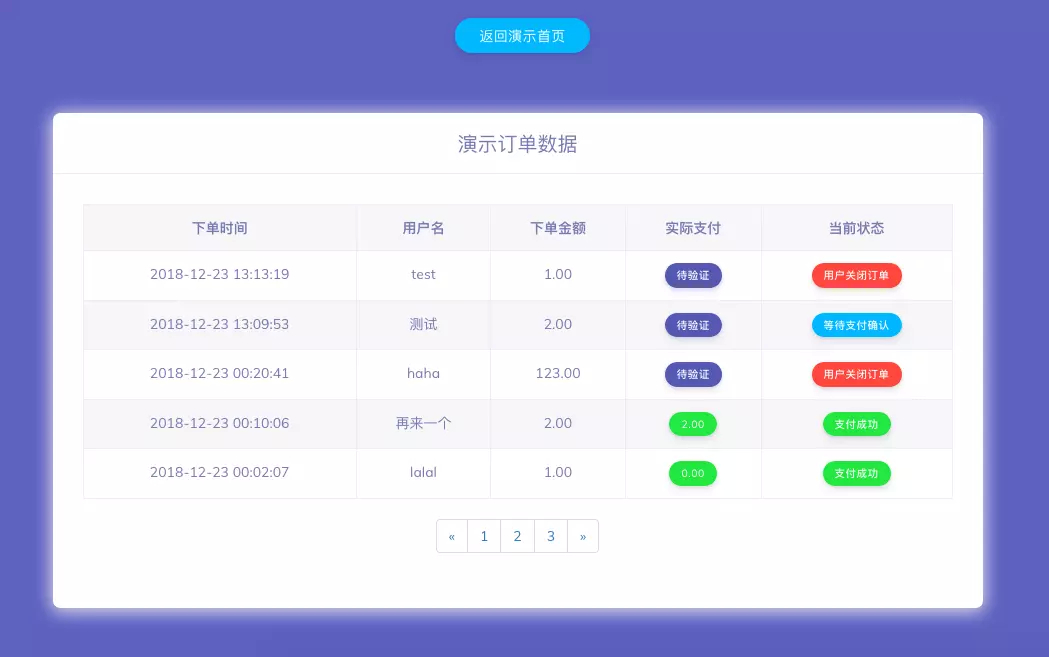Click the 演示订单数据 heading

tap(517, 144)
